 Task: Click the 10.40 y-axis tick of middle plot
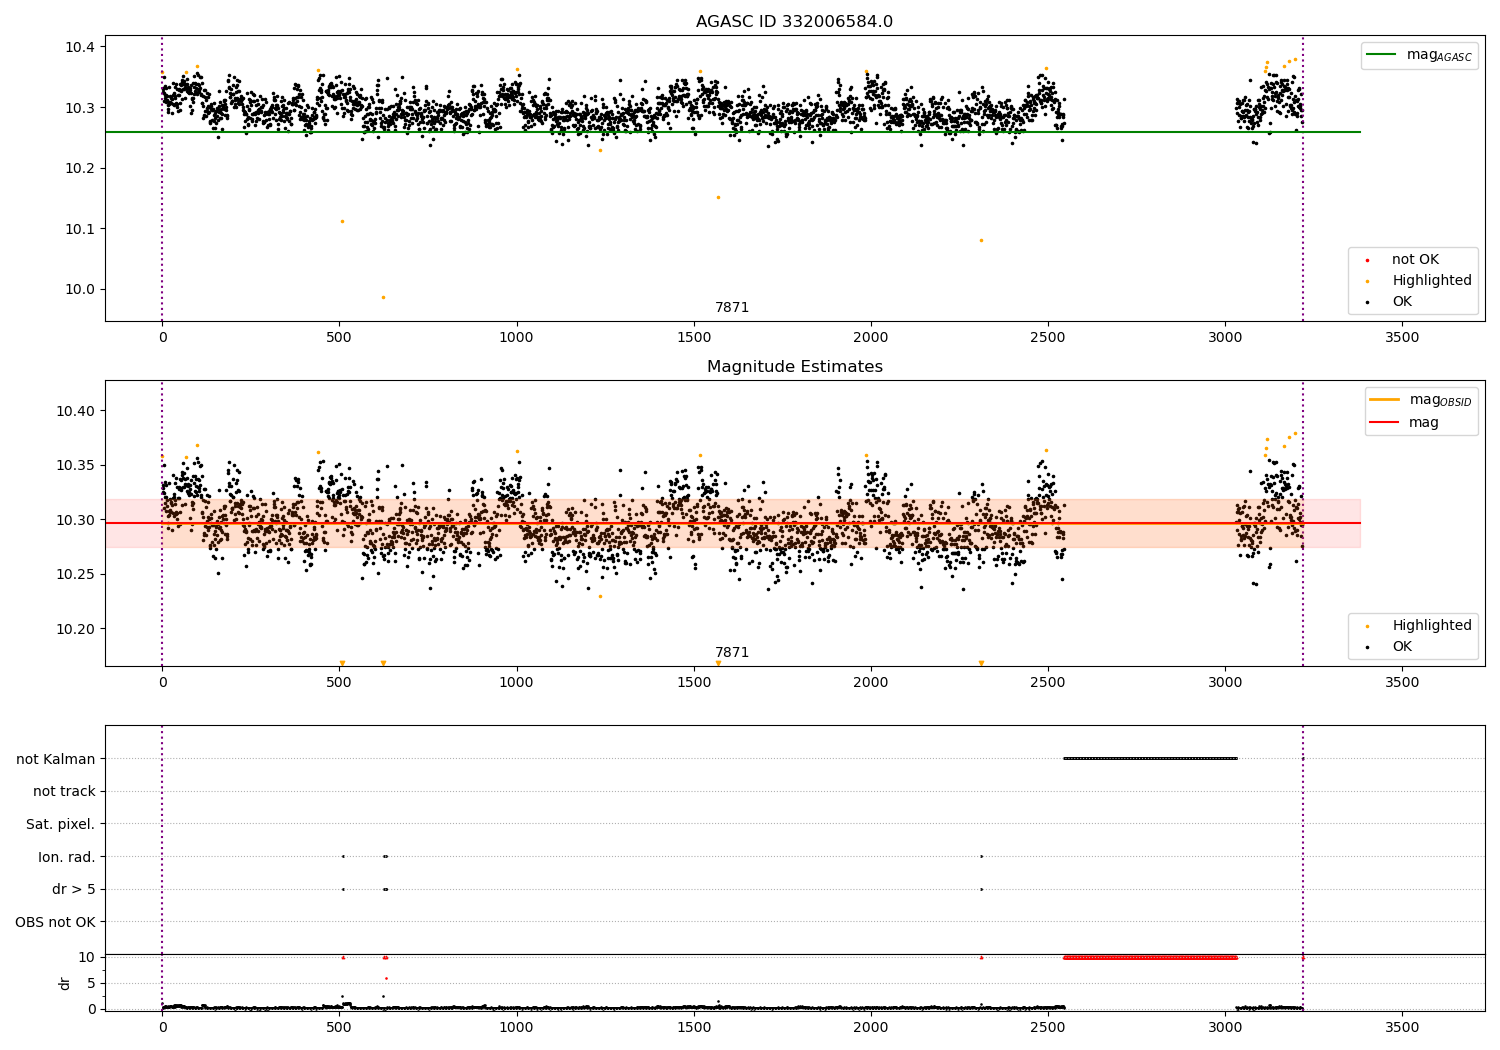tap(77, 411)
